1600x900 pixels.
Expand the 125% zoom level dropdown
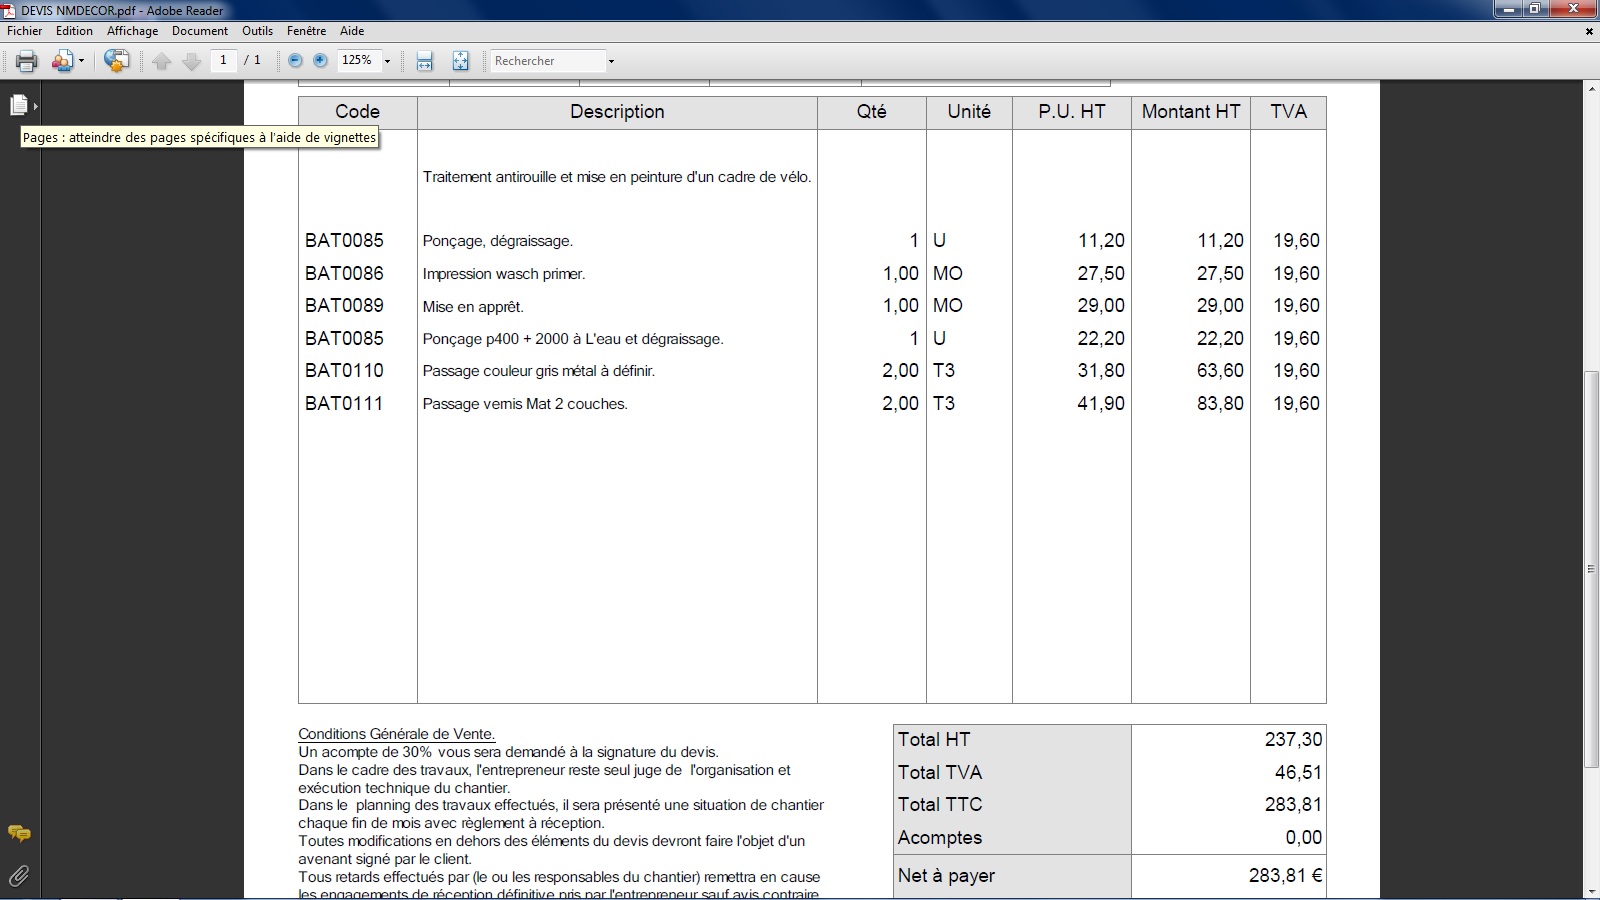tap(387, 61)
